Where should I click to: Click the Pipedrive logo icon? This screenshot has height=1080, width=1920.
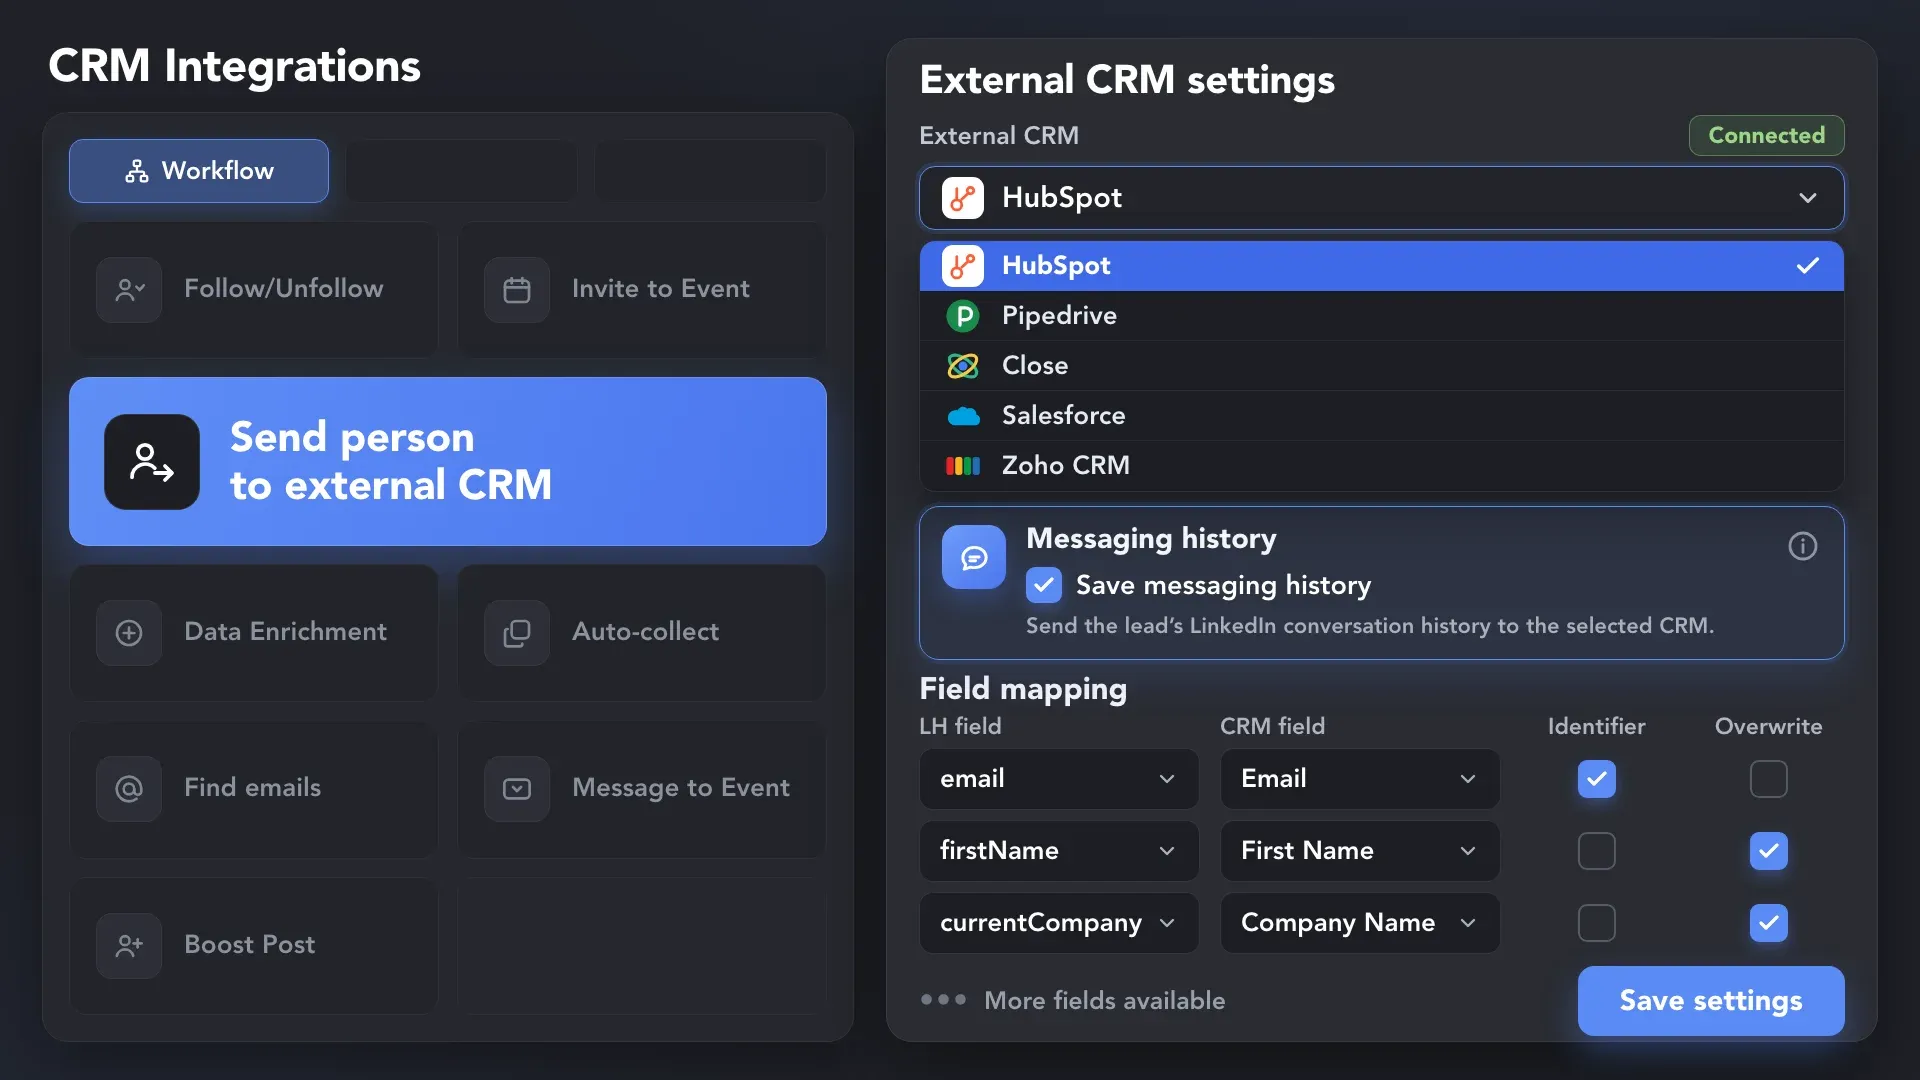963,316
